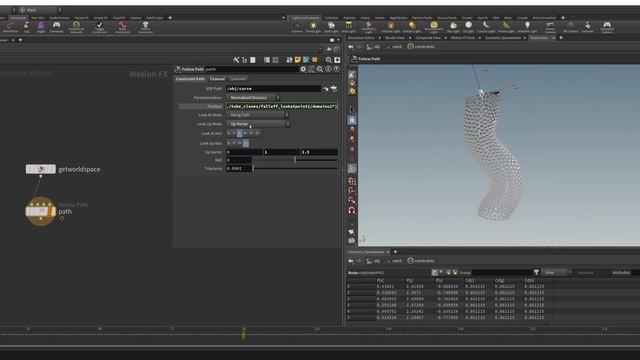Click the Position expression field

[282, 107]
